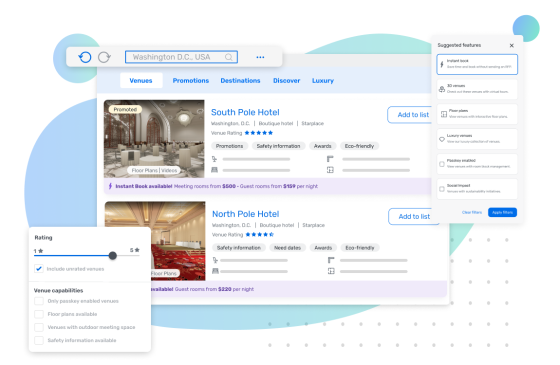
Task: Click the Apply filters button
Action: pos(502,212)
